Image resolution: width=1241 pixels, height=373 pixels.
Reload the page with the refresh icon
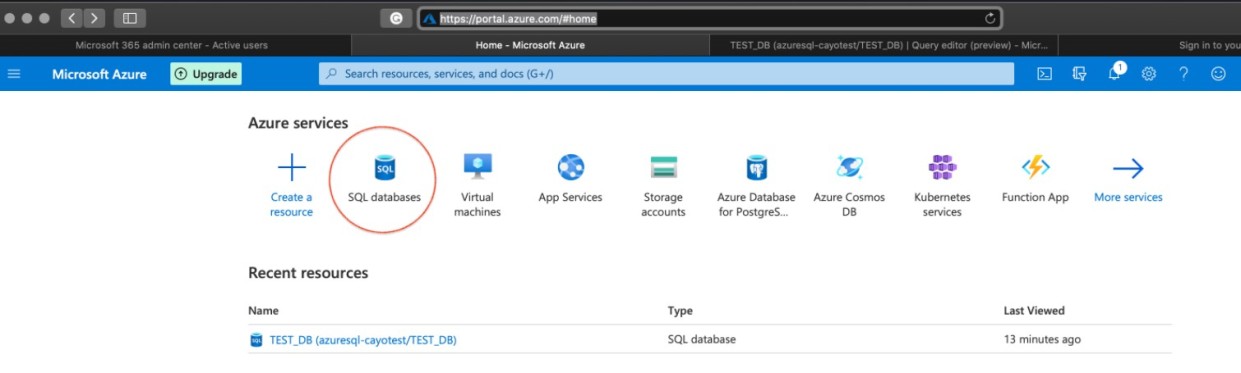[990, 18]
